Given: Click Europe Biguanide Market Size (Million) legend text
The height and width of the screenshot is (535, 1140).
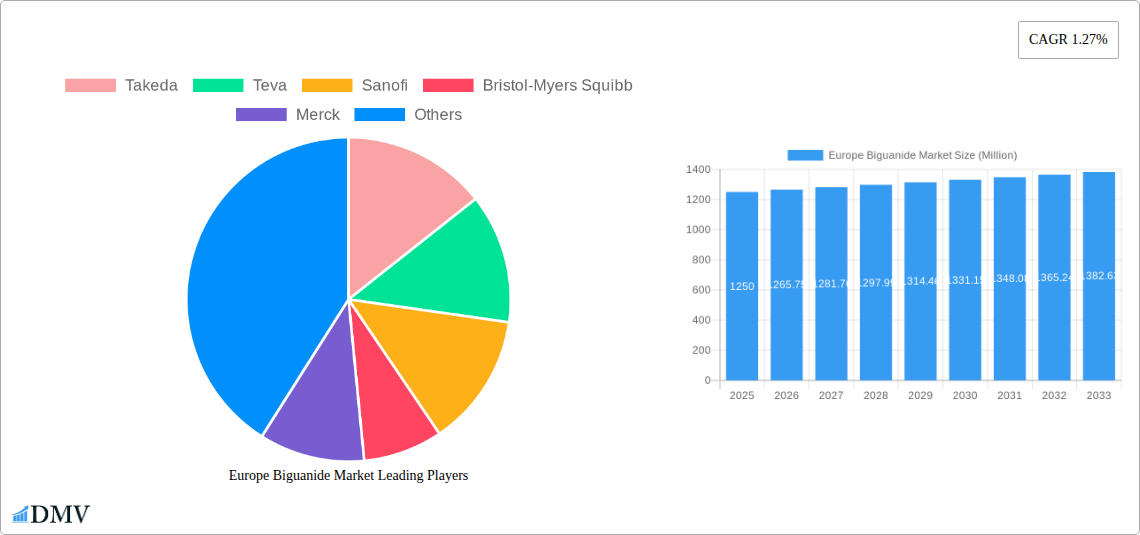Looking at the screenshot, I should 923,155.
